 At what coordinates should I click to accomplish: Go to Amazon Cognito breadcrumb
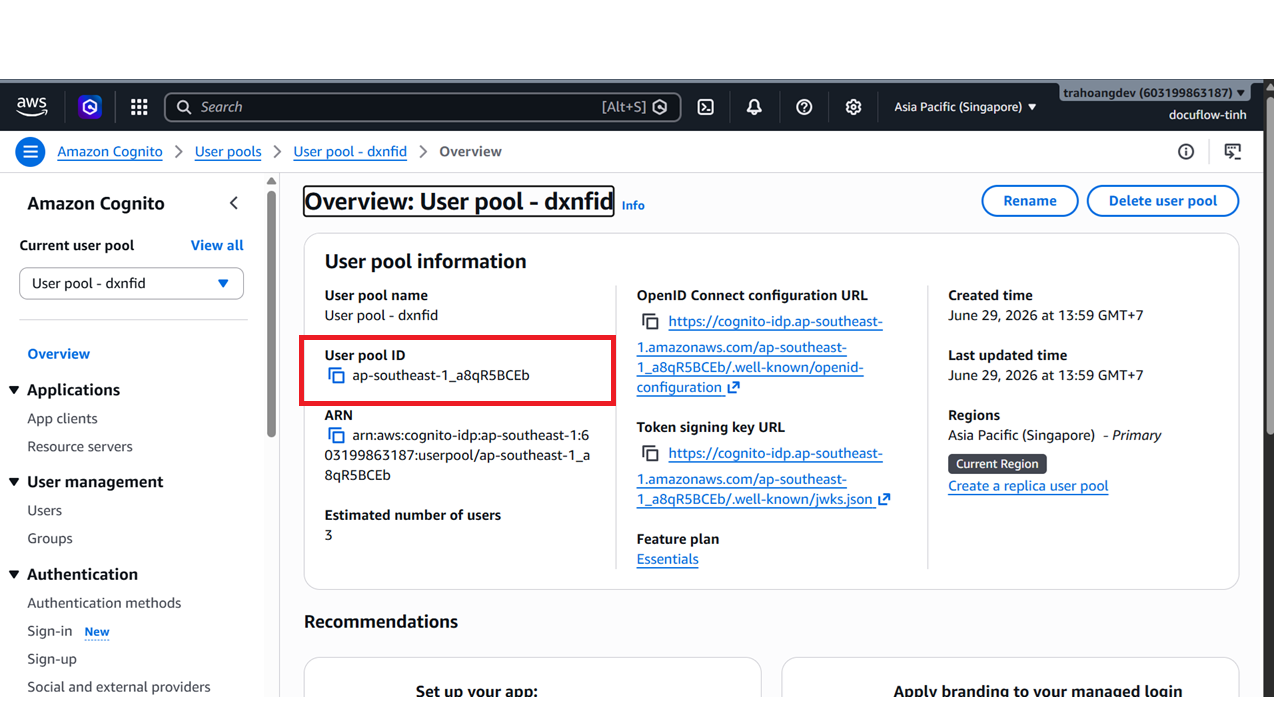(110, 152)
